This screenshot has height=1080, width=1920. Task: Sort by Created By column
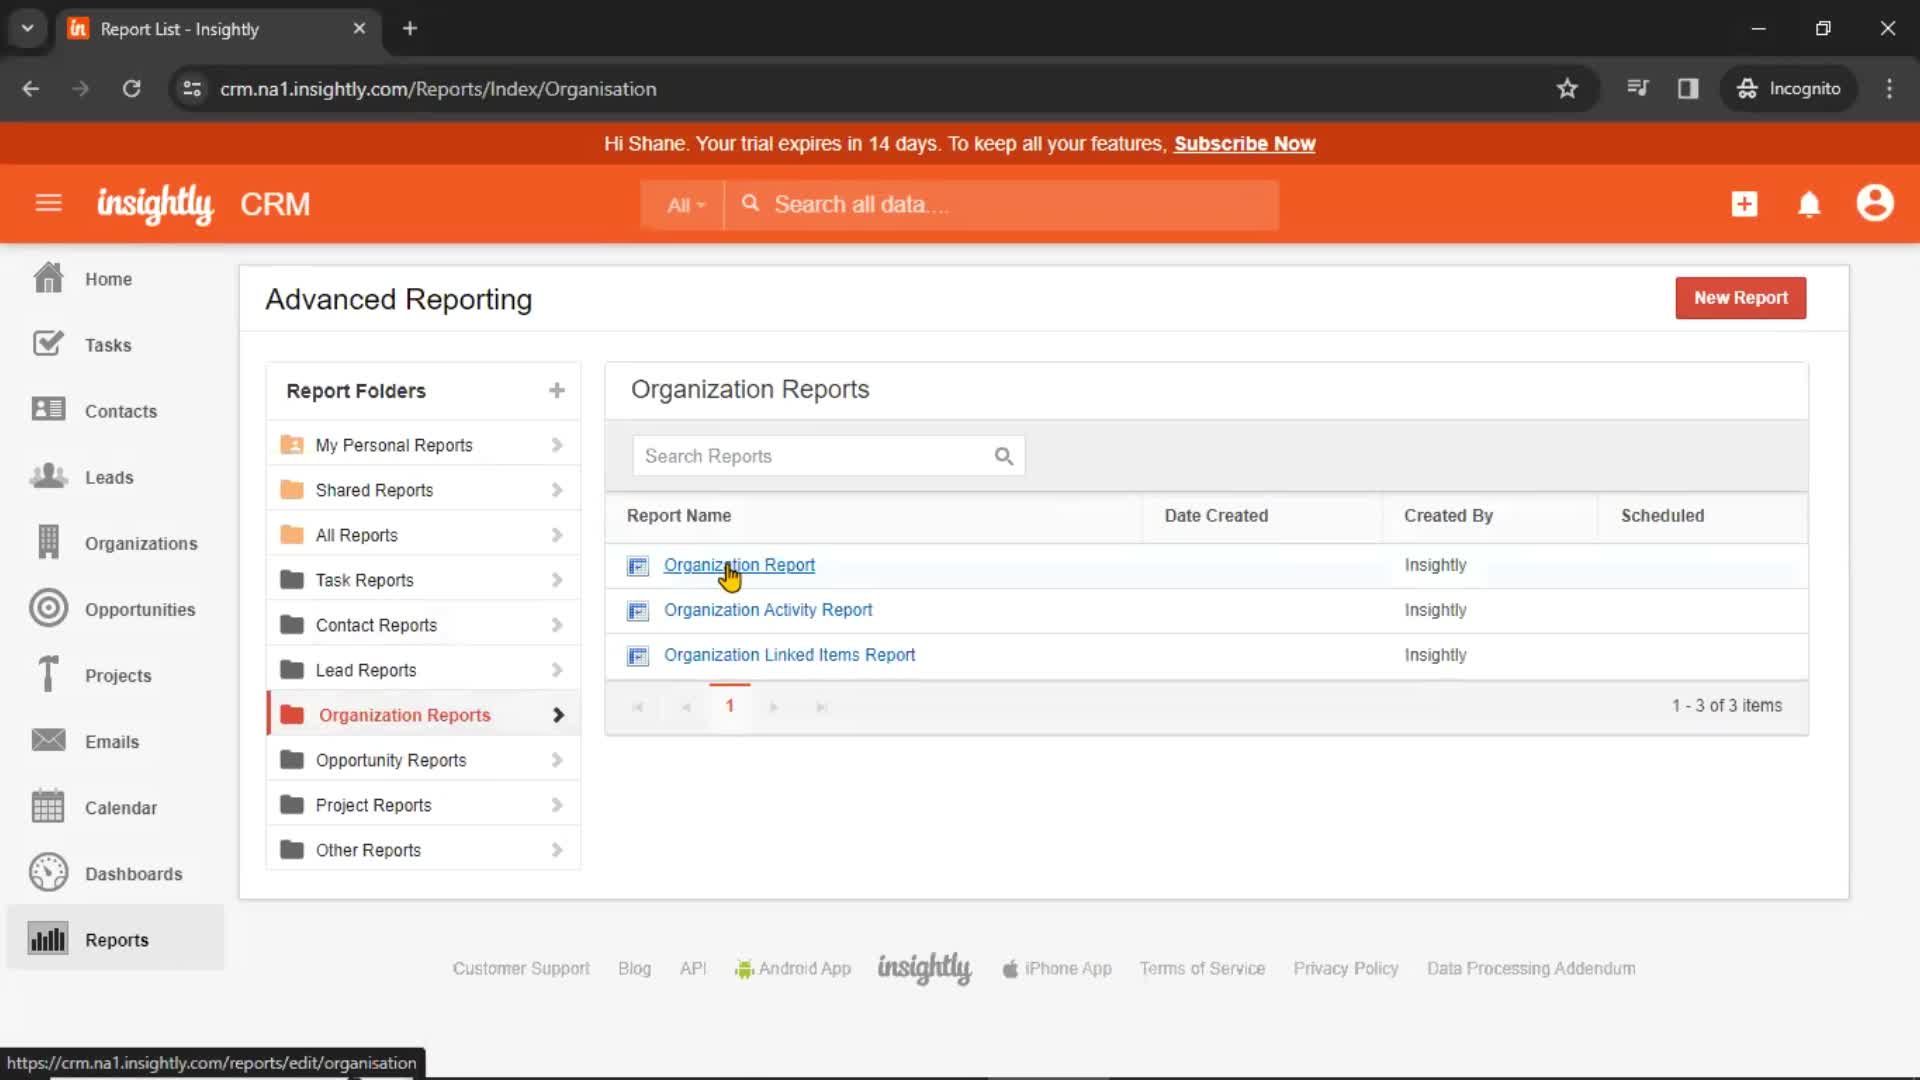pyautogui.click(x=1448, y=516)
